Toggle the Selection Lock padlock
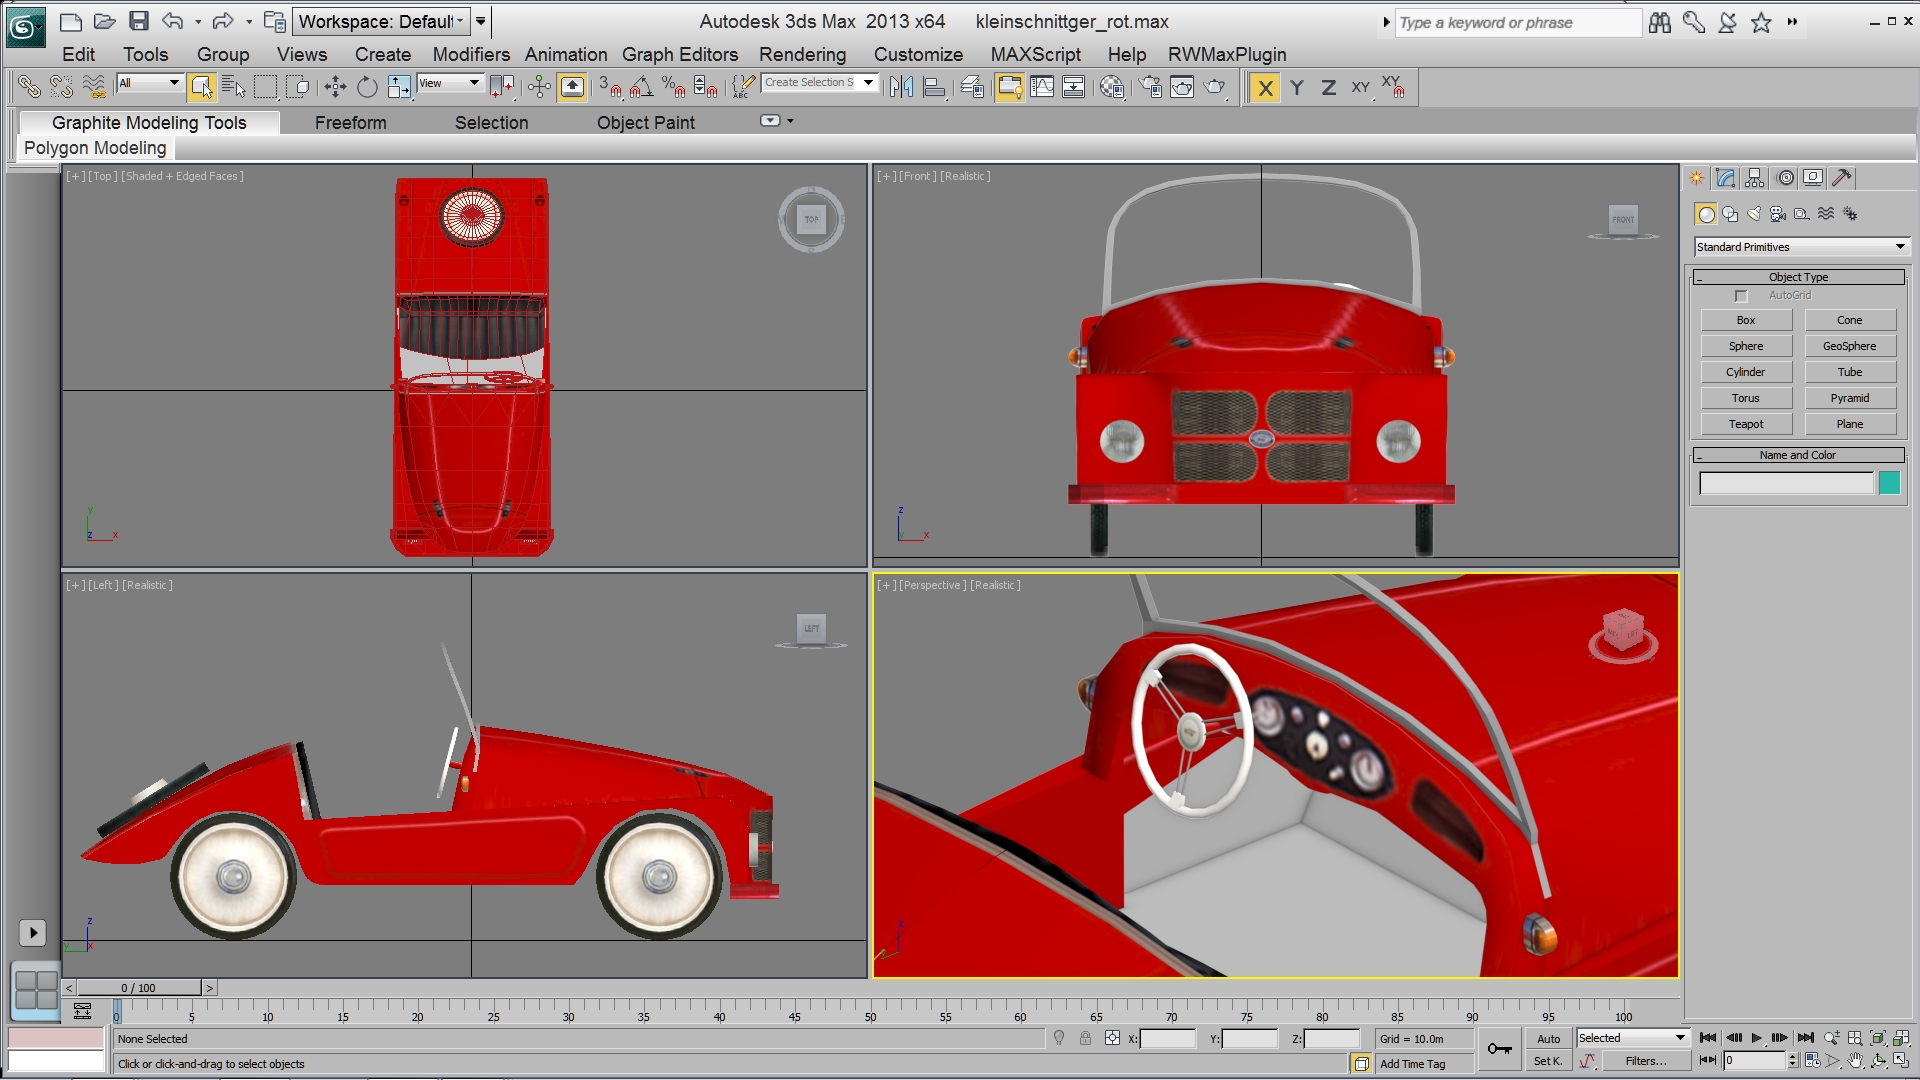This screenshot has height=1080, width=1920. 1085,1039
